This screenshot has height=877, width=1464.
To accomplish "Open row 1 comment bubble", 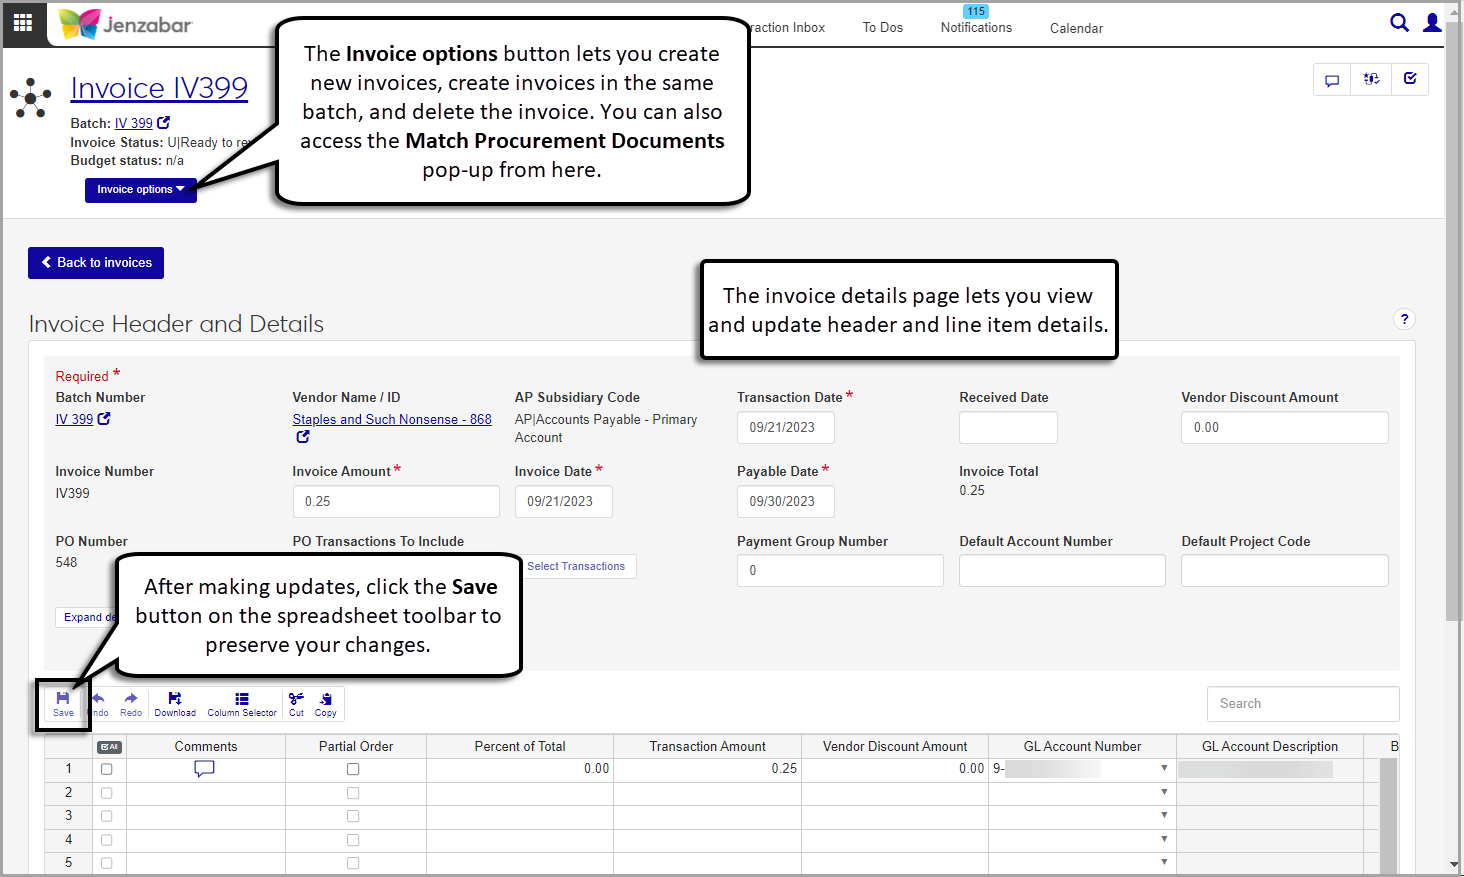I will point(204,769).
